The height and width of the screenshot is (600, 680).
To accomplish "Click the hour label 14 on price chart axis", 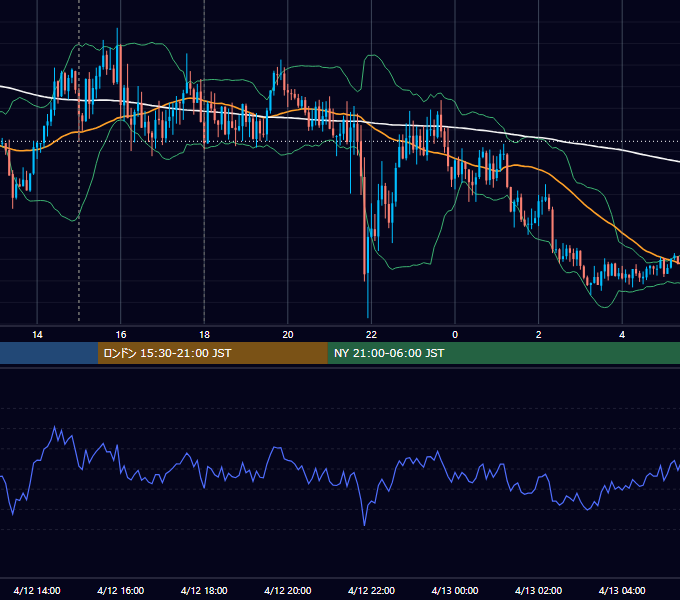I will [37, 335].
